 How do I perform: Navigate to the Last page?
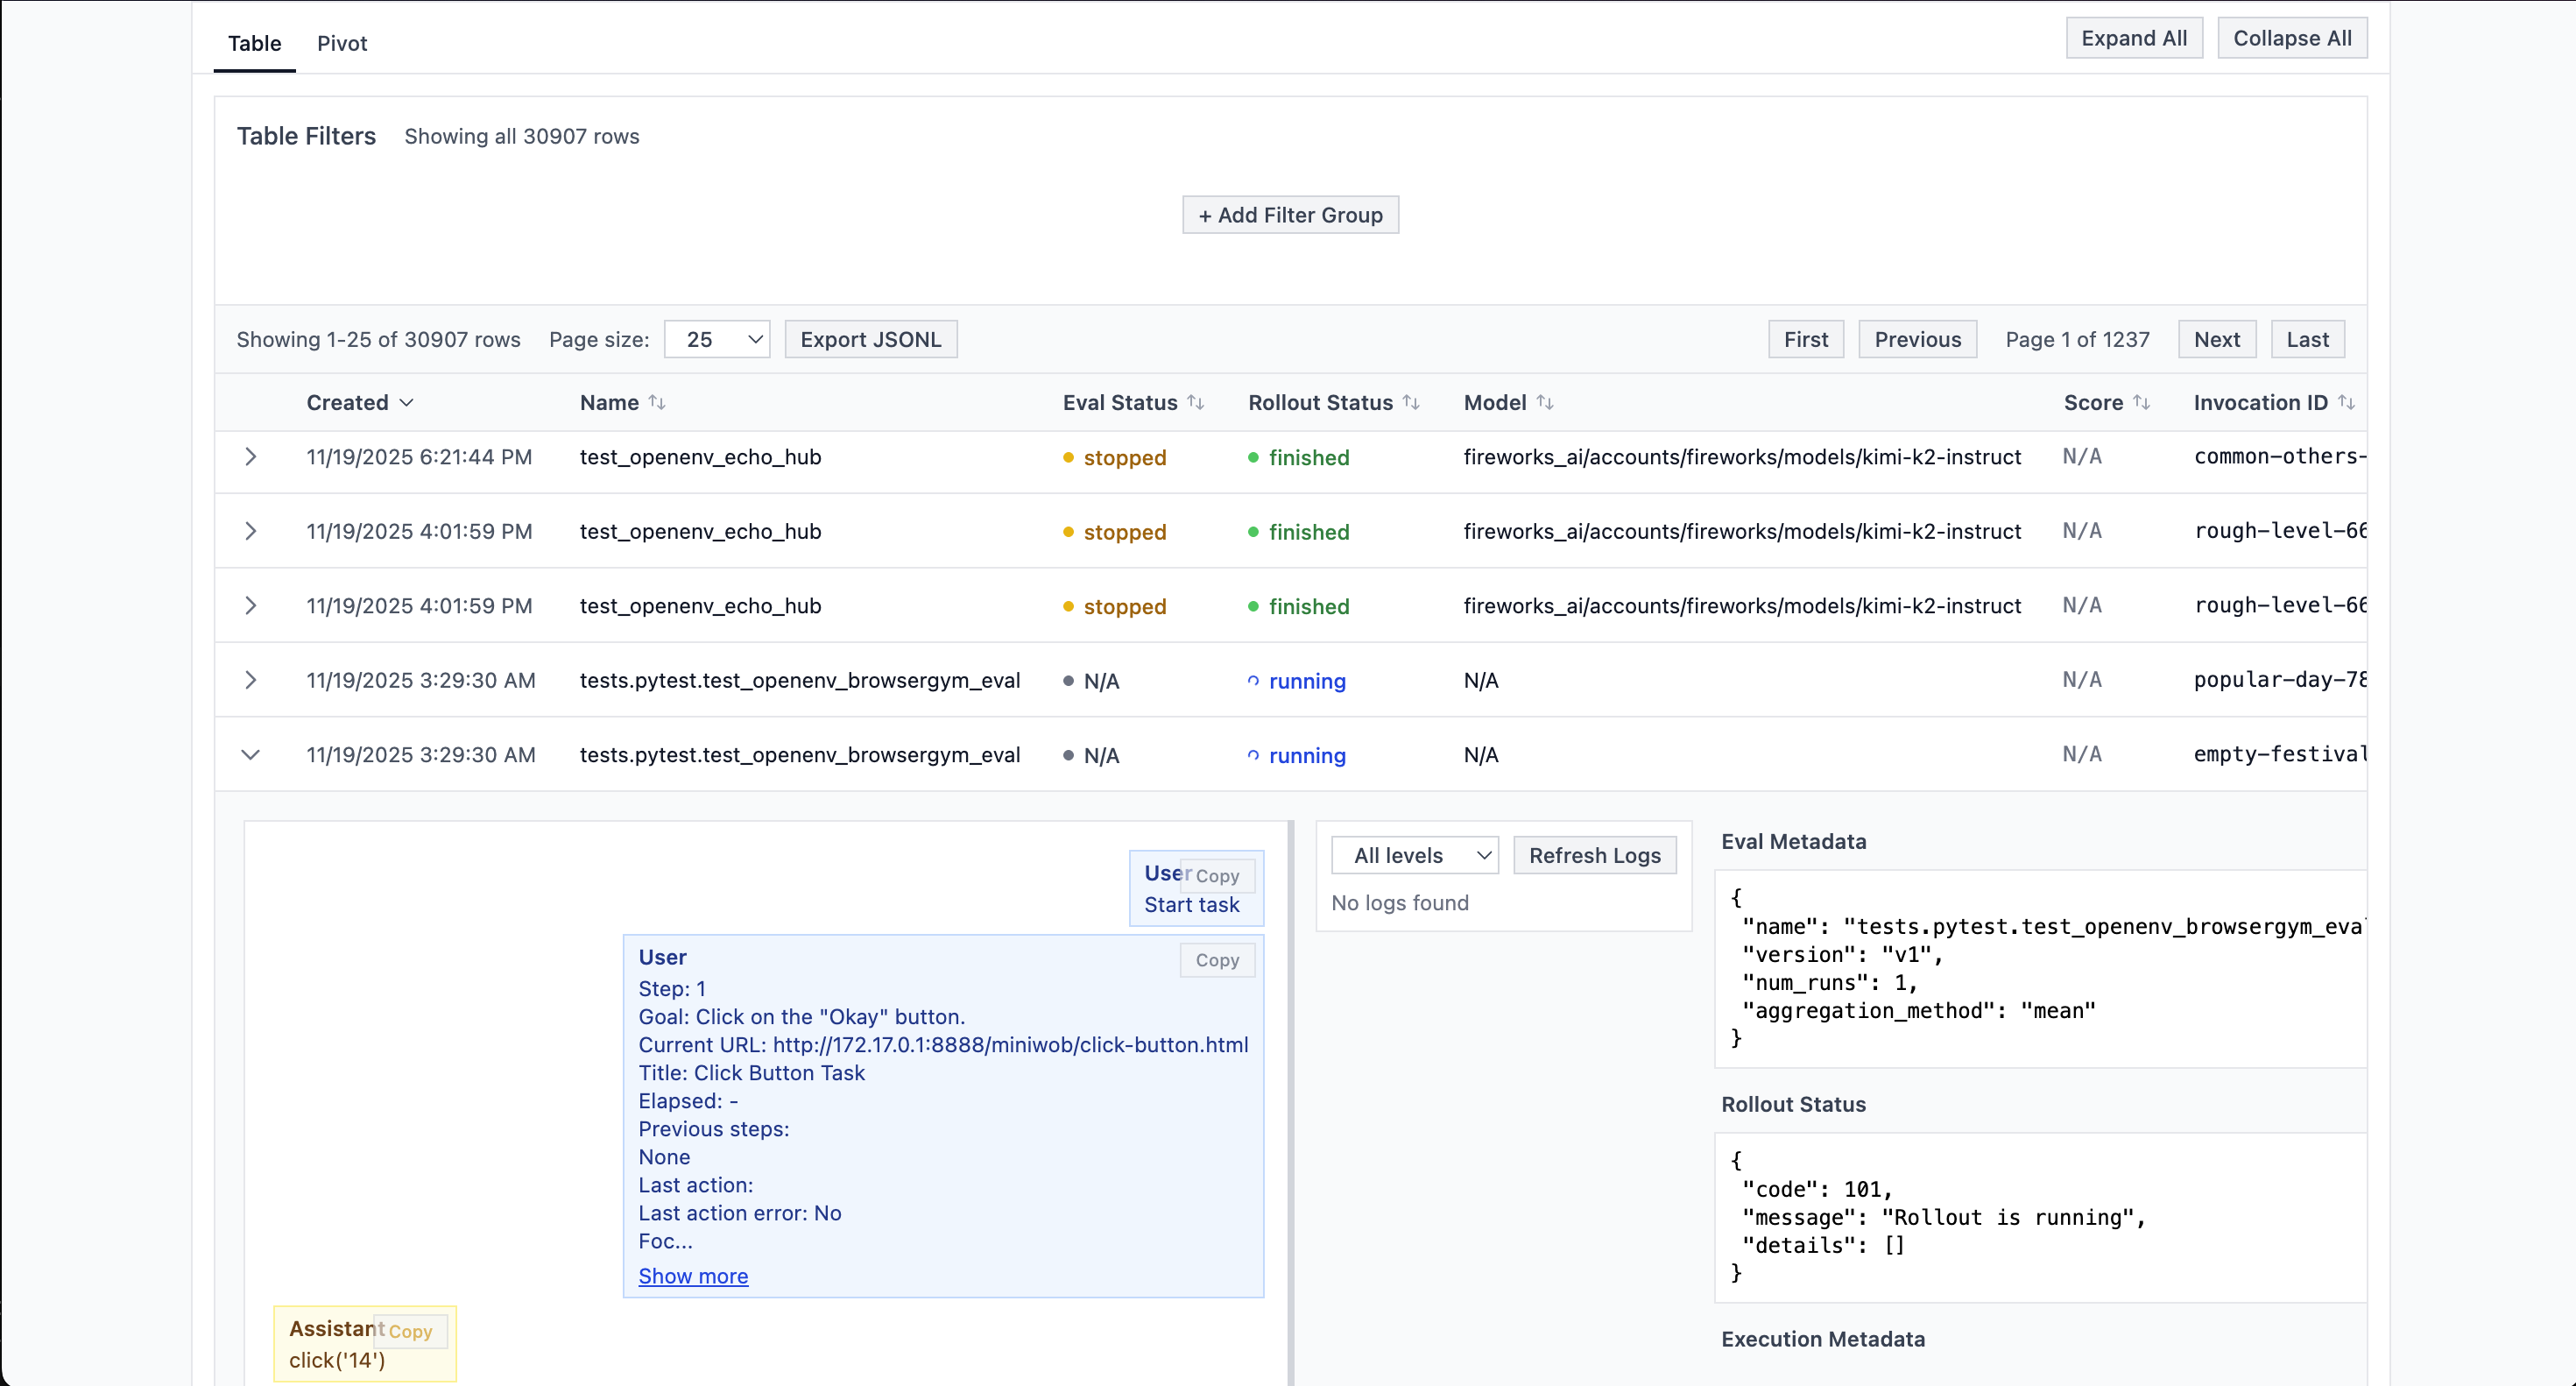point(2307,339)
